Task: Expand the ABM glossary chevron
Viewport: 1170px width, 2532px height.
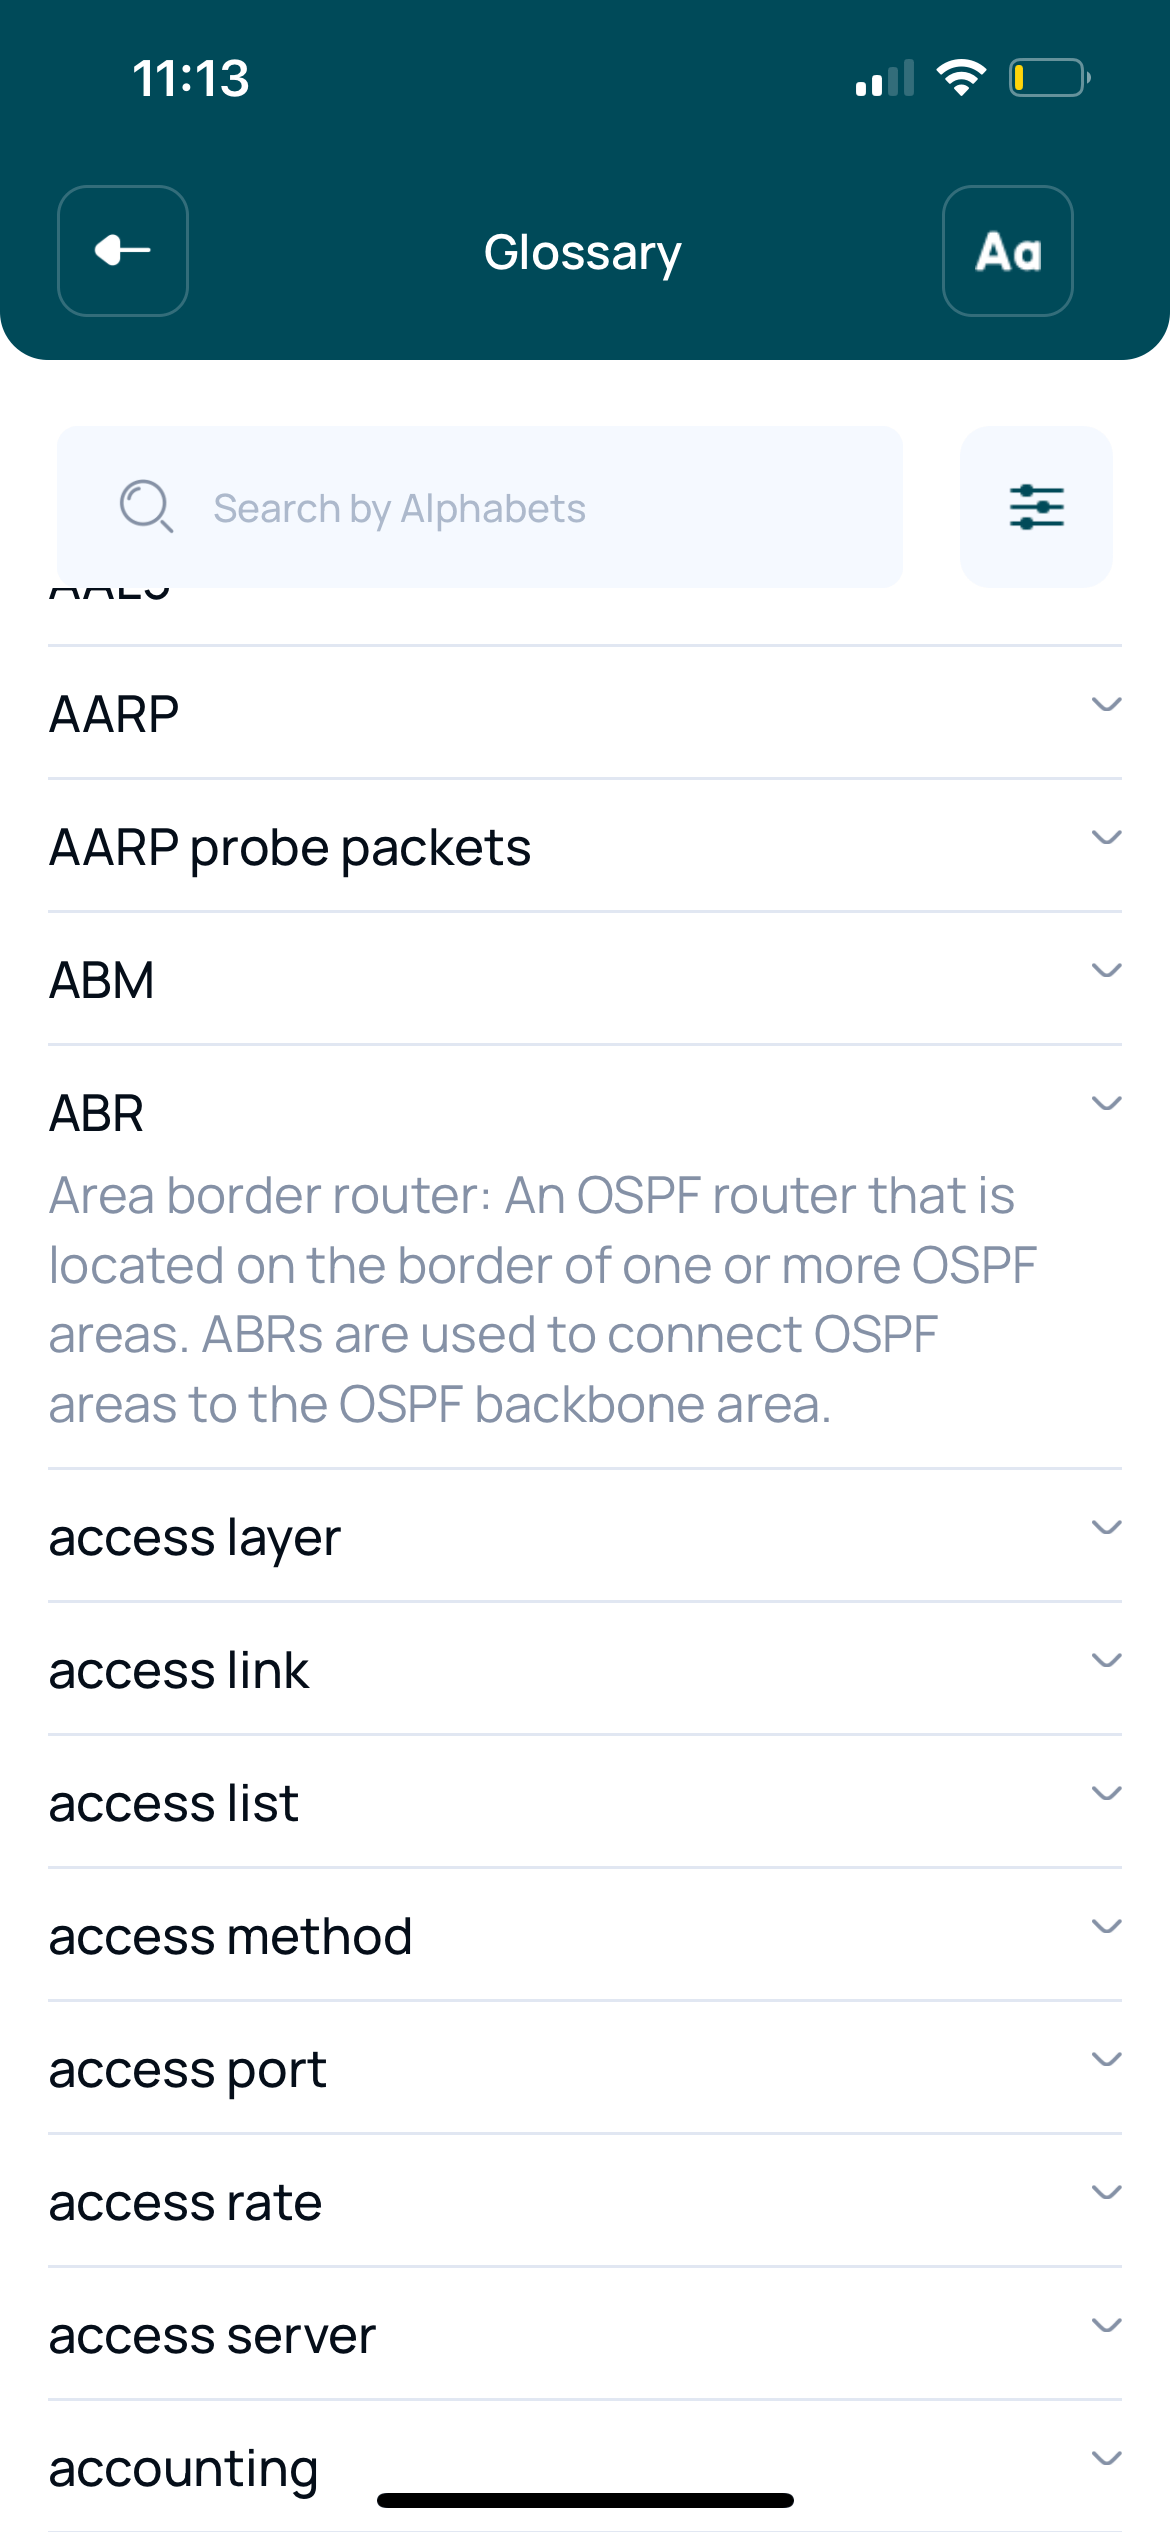Action: [x=1106, y=971]
